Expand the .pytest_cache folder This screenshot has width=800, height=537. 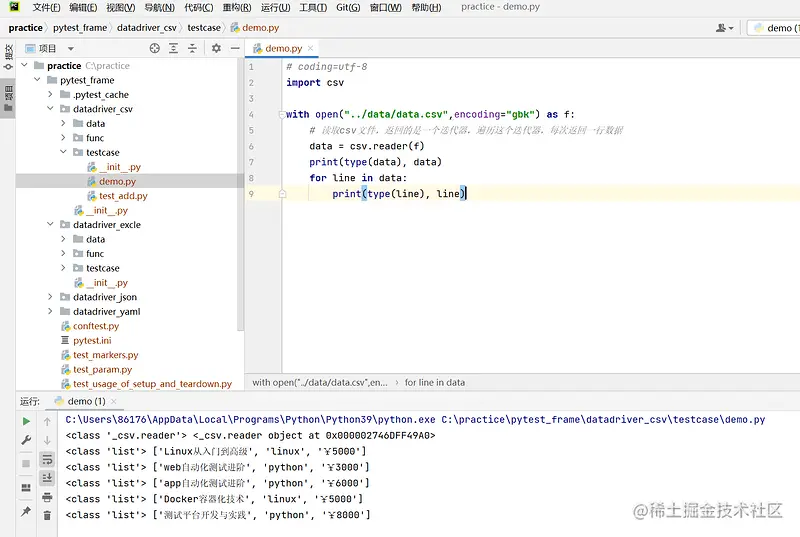pyautogui.click(x=50, y=94)
